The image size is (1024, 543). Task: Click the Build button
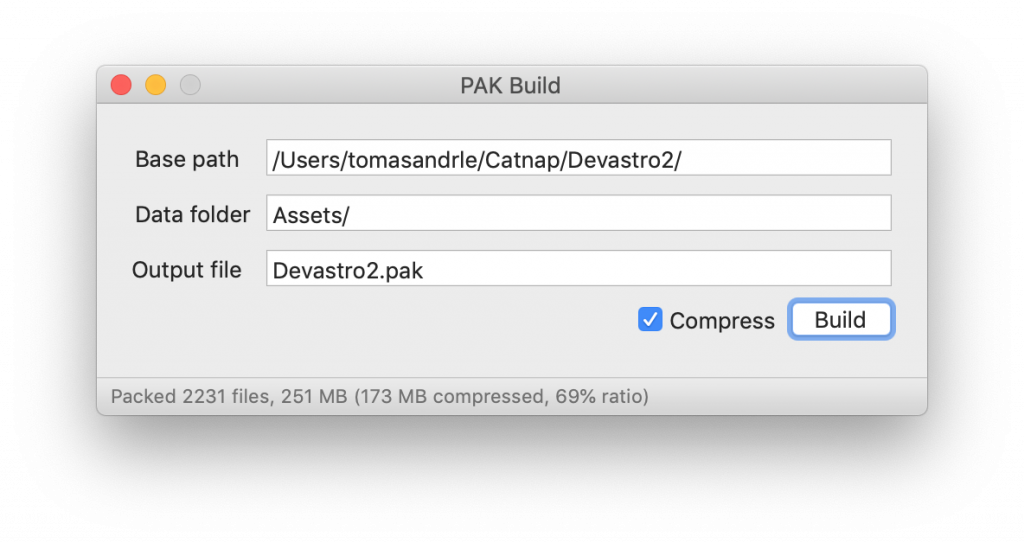point(840,320)
